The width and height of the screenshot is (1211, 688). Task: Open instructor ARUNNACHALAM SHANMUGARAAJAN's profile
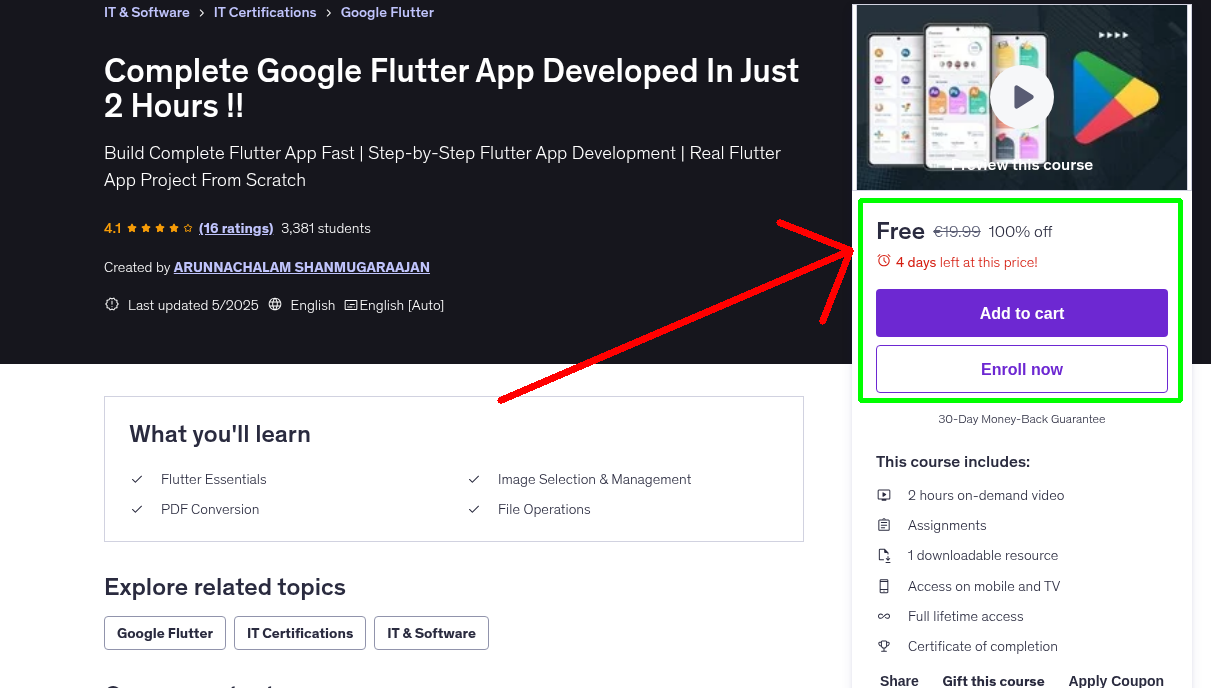(301, 267)
